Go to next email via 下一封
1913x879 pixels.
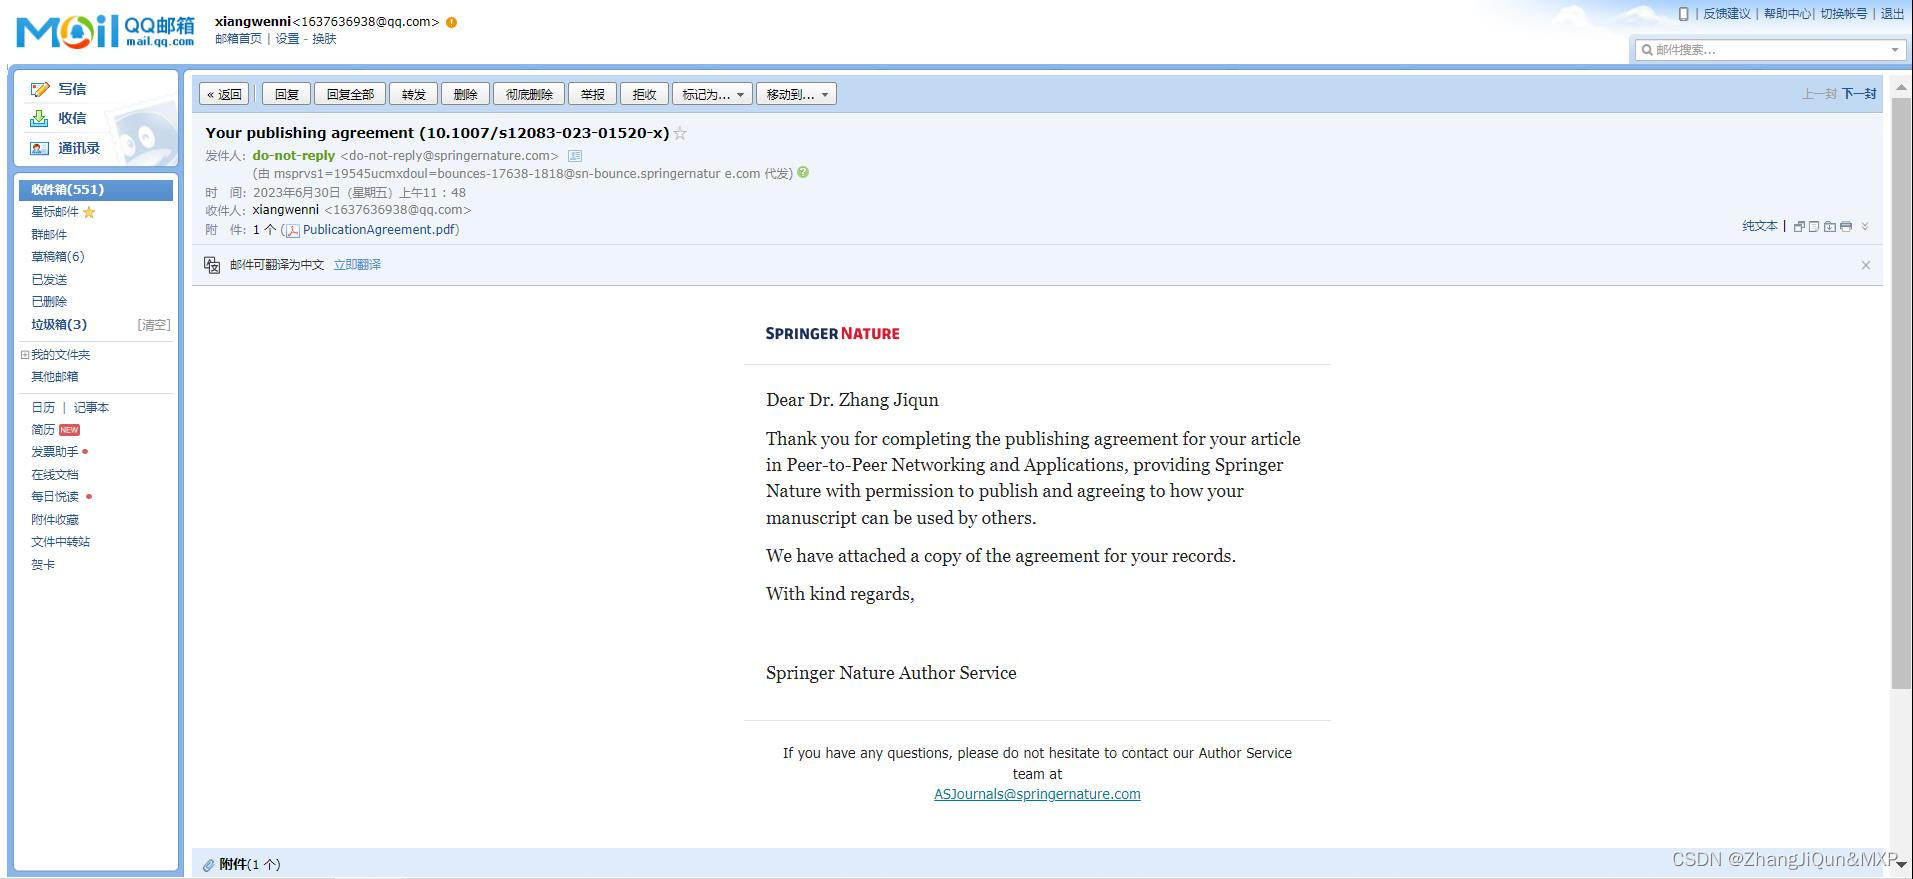[x=1859, y=94]
